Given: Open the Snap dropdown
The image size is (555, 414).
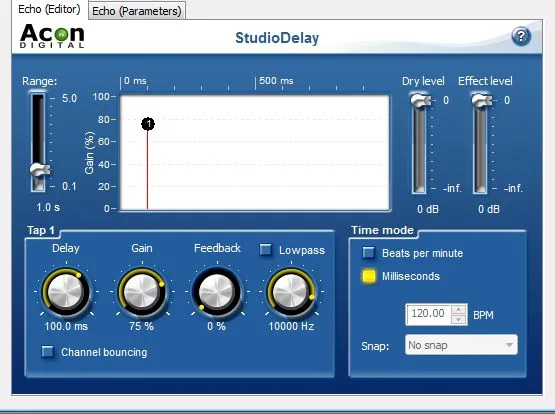Looking at the screenshot, I should 461,345.
